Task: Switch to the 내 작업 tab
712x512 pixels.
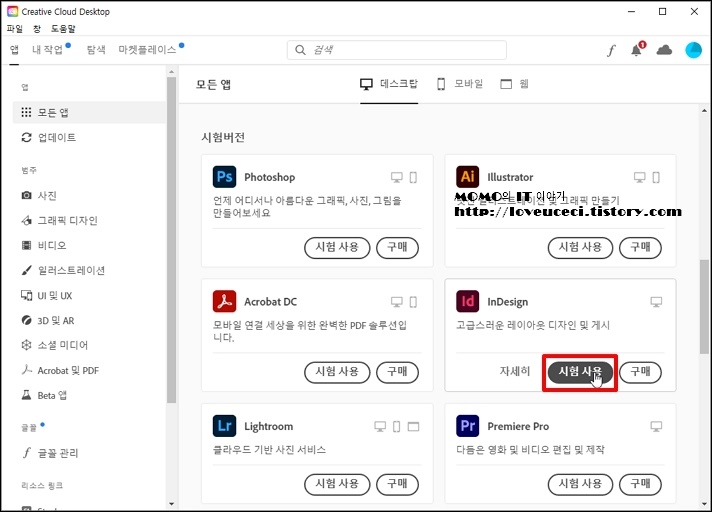Action: pos(47,49)
